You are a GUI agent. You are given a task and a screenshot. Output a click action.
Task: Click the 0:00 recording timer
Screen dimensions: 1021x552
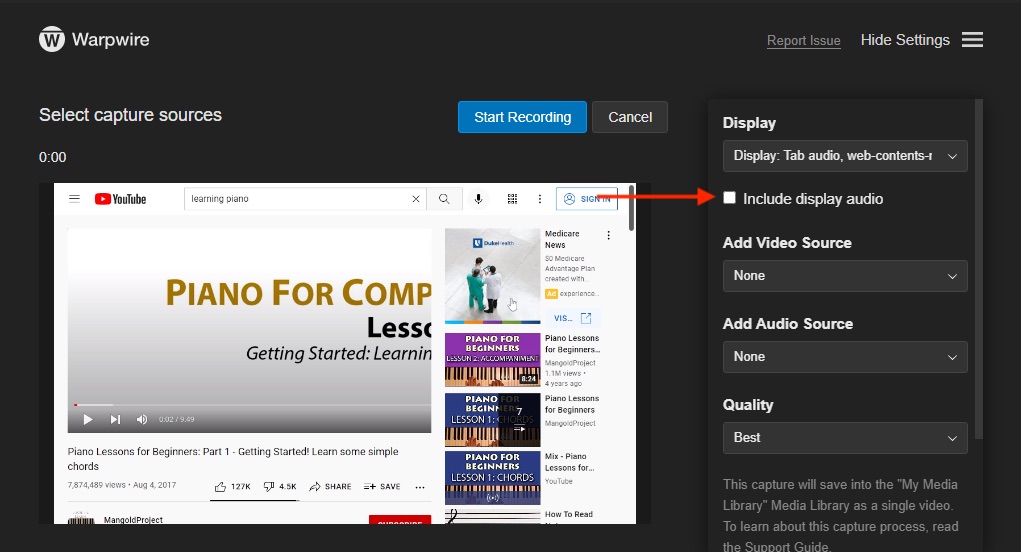click(x=53, y=158)
